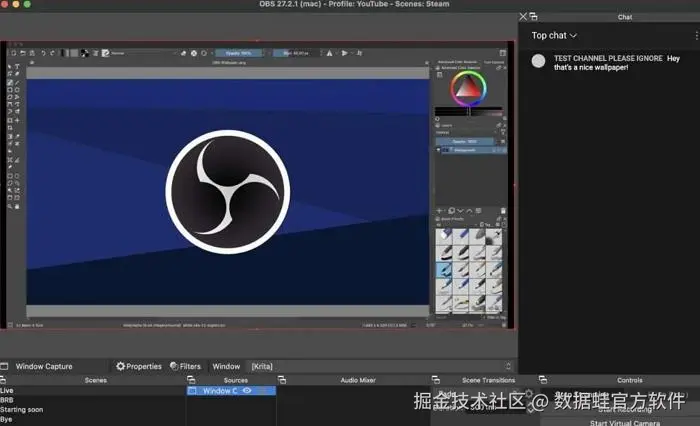Float the Controls dock via its icon
The image size is (700, 426).
[x=543, y=380]
